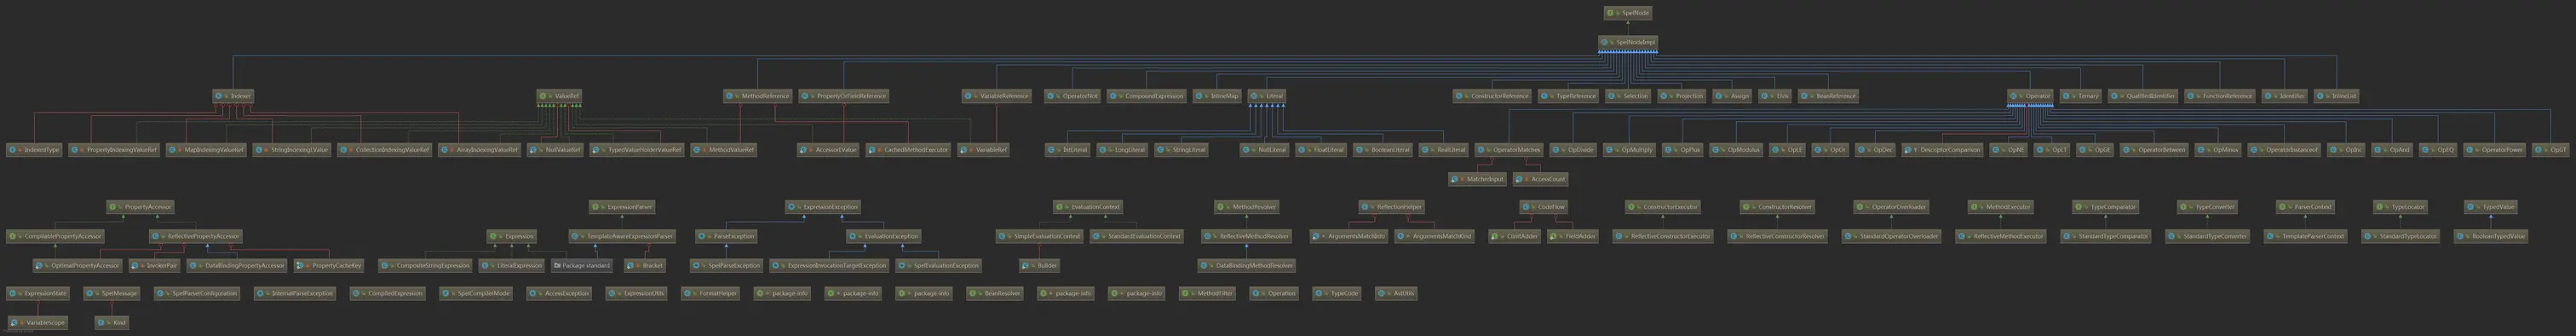Select the MapIndexingValueRef node
The image size is (2576, 336).
click(206, 150)
